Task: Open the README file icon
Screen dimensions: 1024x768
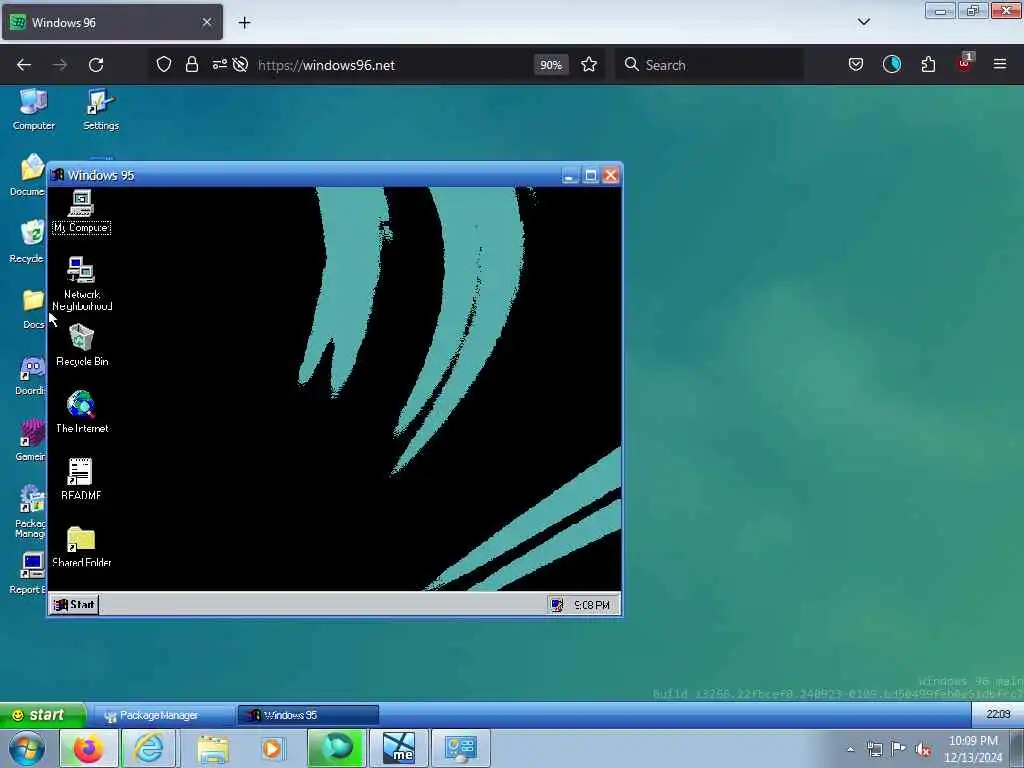Action: pyautogui.click(x=81, y=479)
